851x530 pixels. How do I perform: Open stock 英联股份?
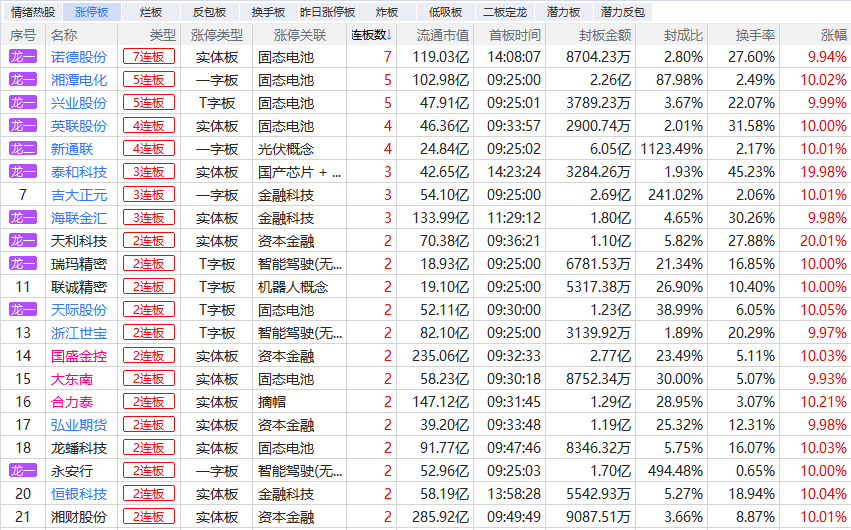tap(79, 126)
